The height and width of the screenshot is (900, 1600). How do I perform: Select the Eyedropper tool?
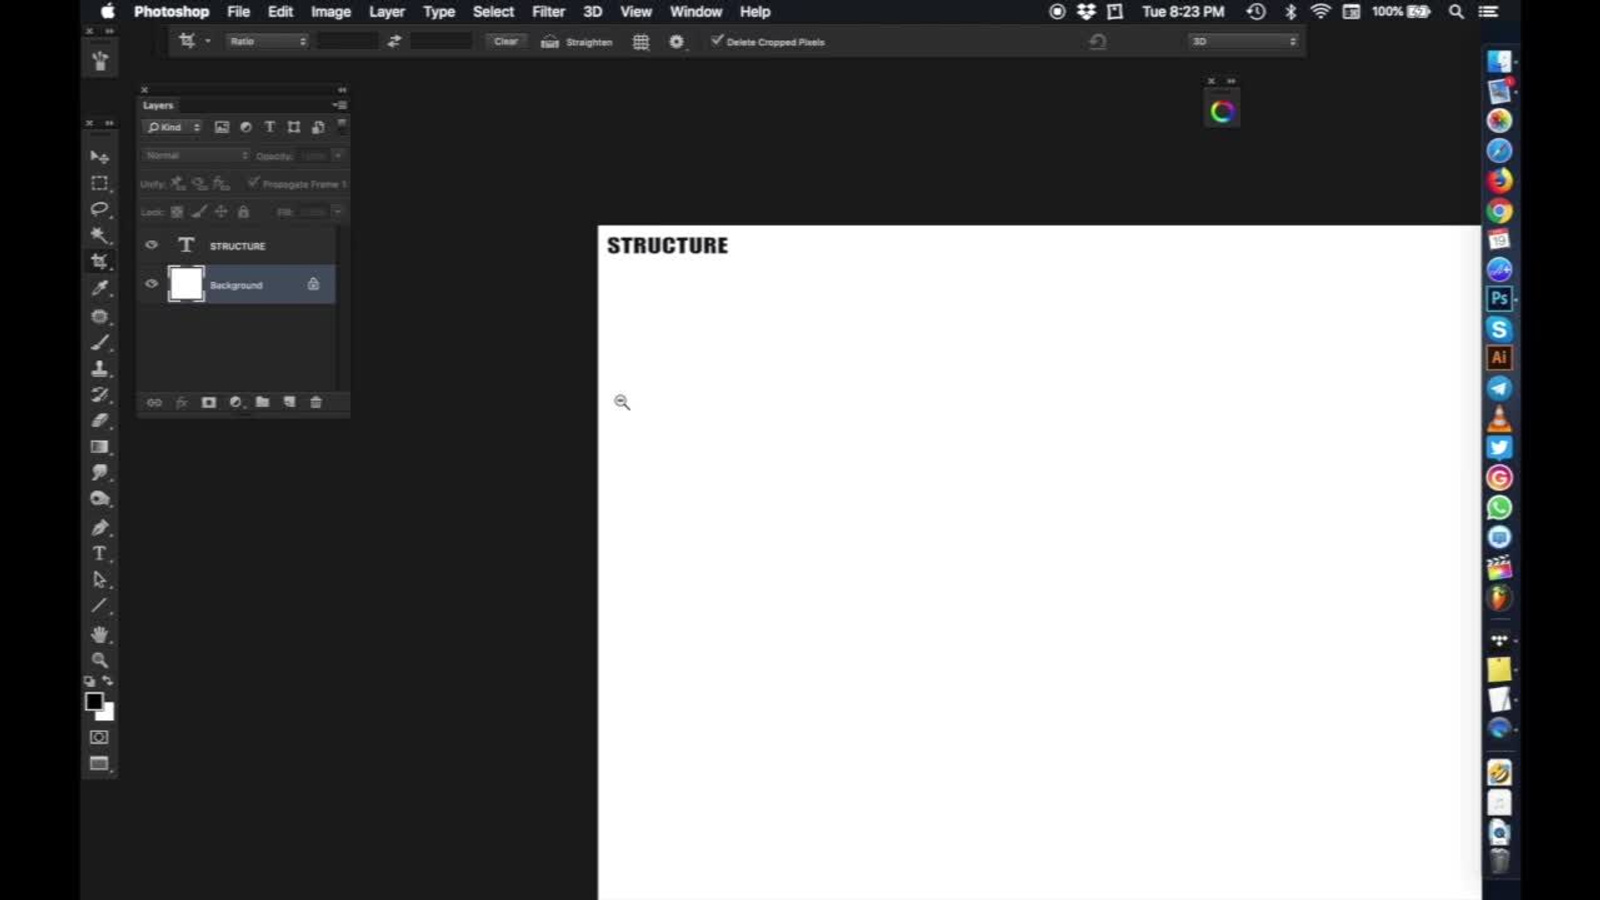100,288
